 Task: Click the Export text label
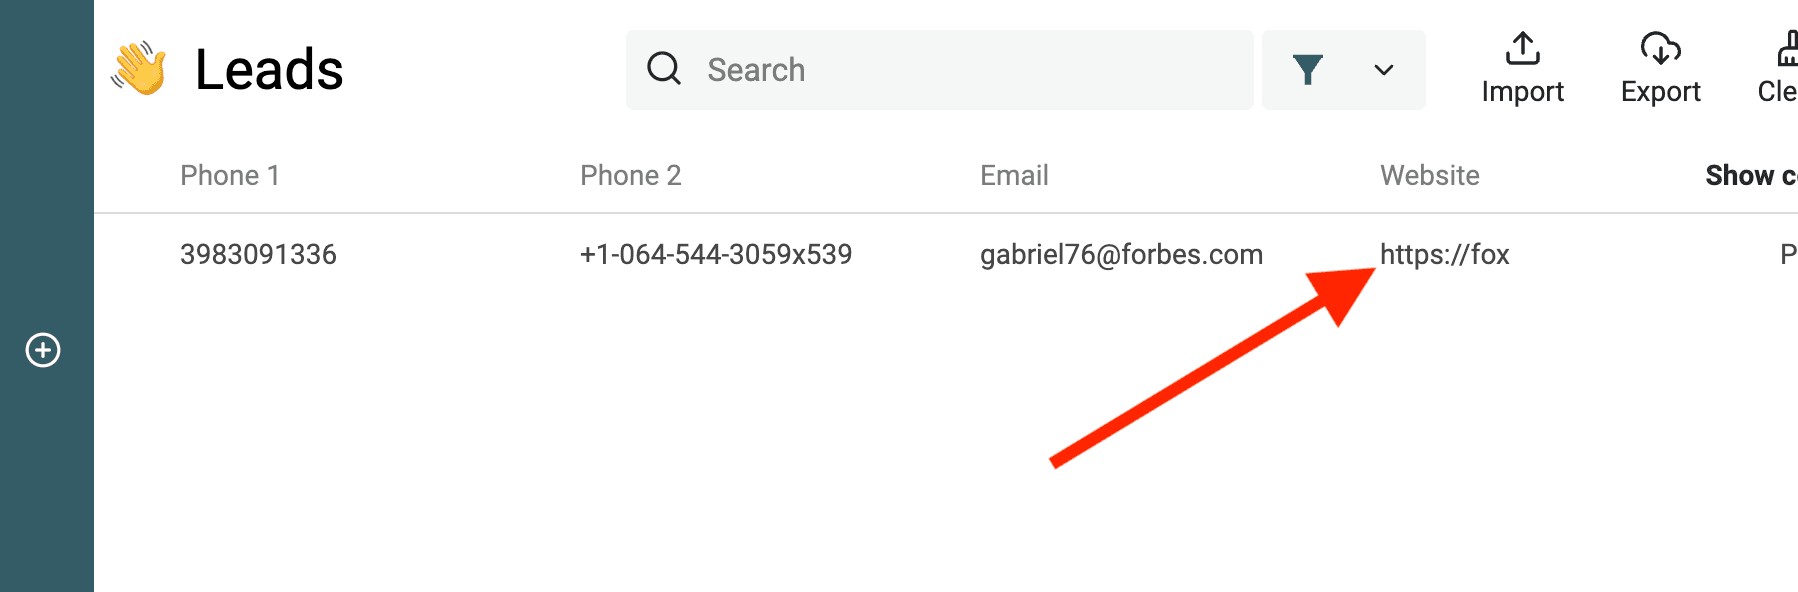tap(1660, 92)
